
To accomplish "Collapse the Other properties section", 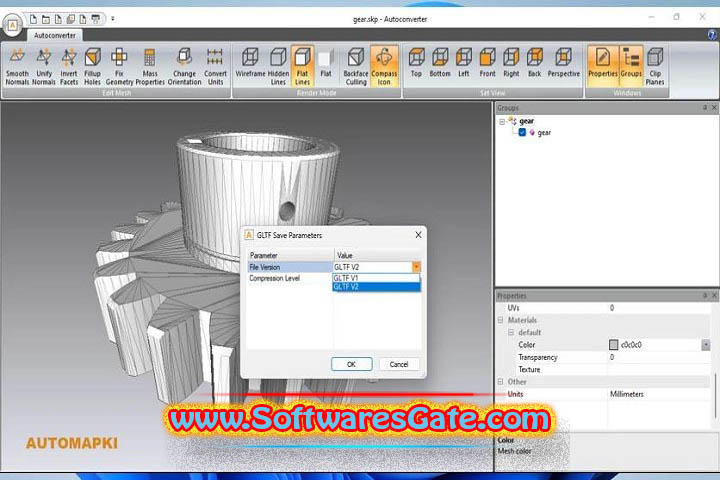I will point(501,381).
